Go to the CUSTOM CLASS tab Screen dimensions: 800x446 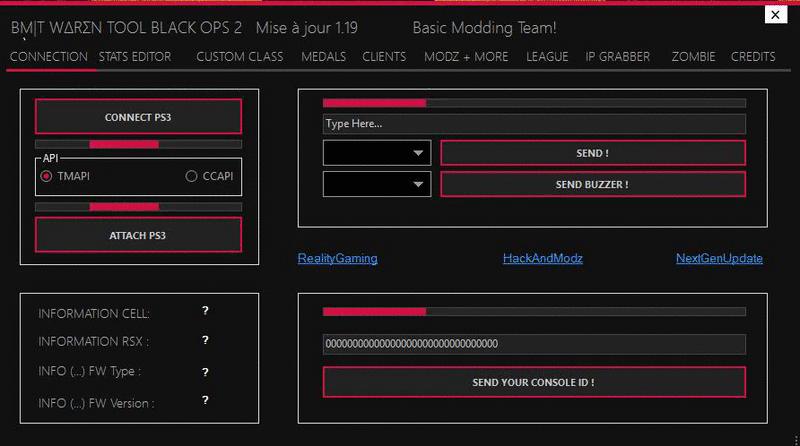(x=240, y=57)
